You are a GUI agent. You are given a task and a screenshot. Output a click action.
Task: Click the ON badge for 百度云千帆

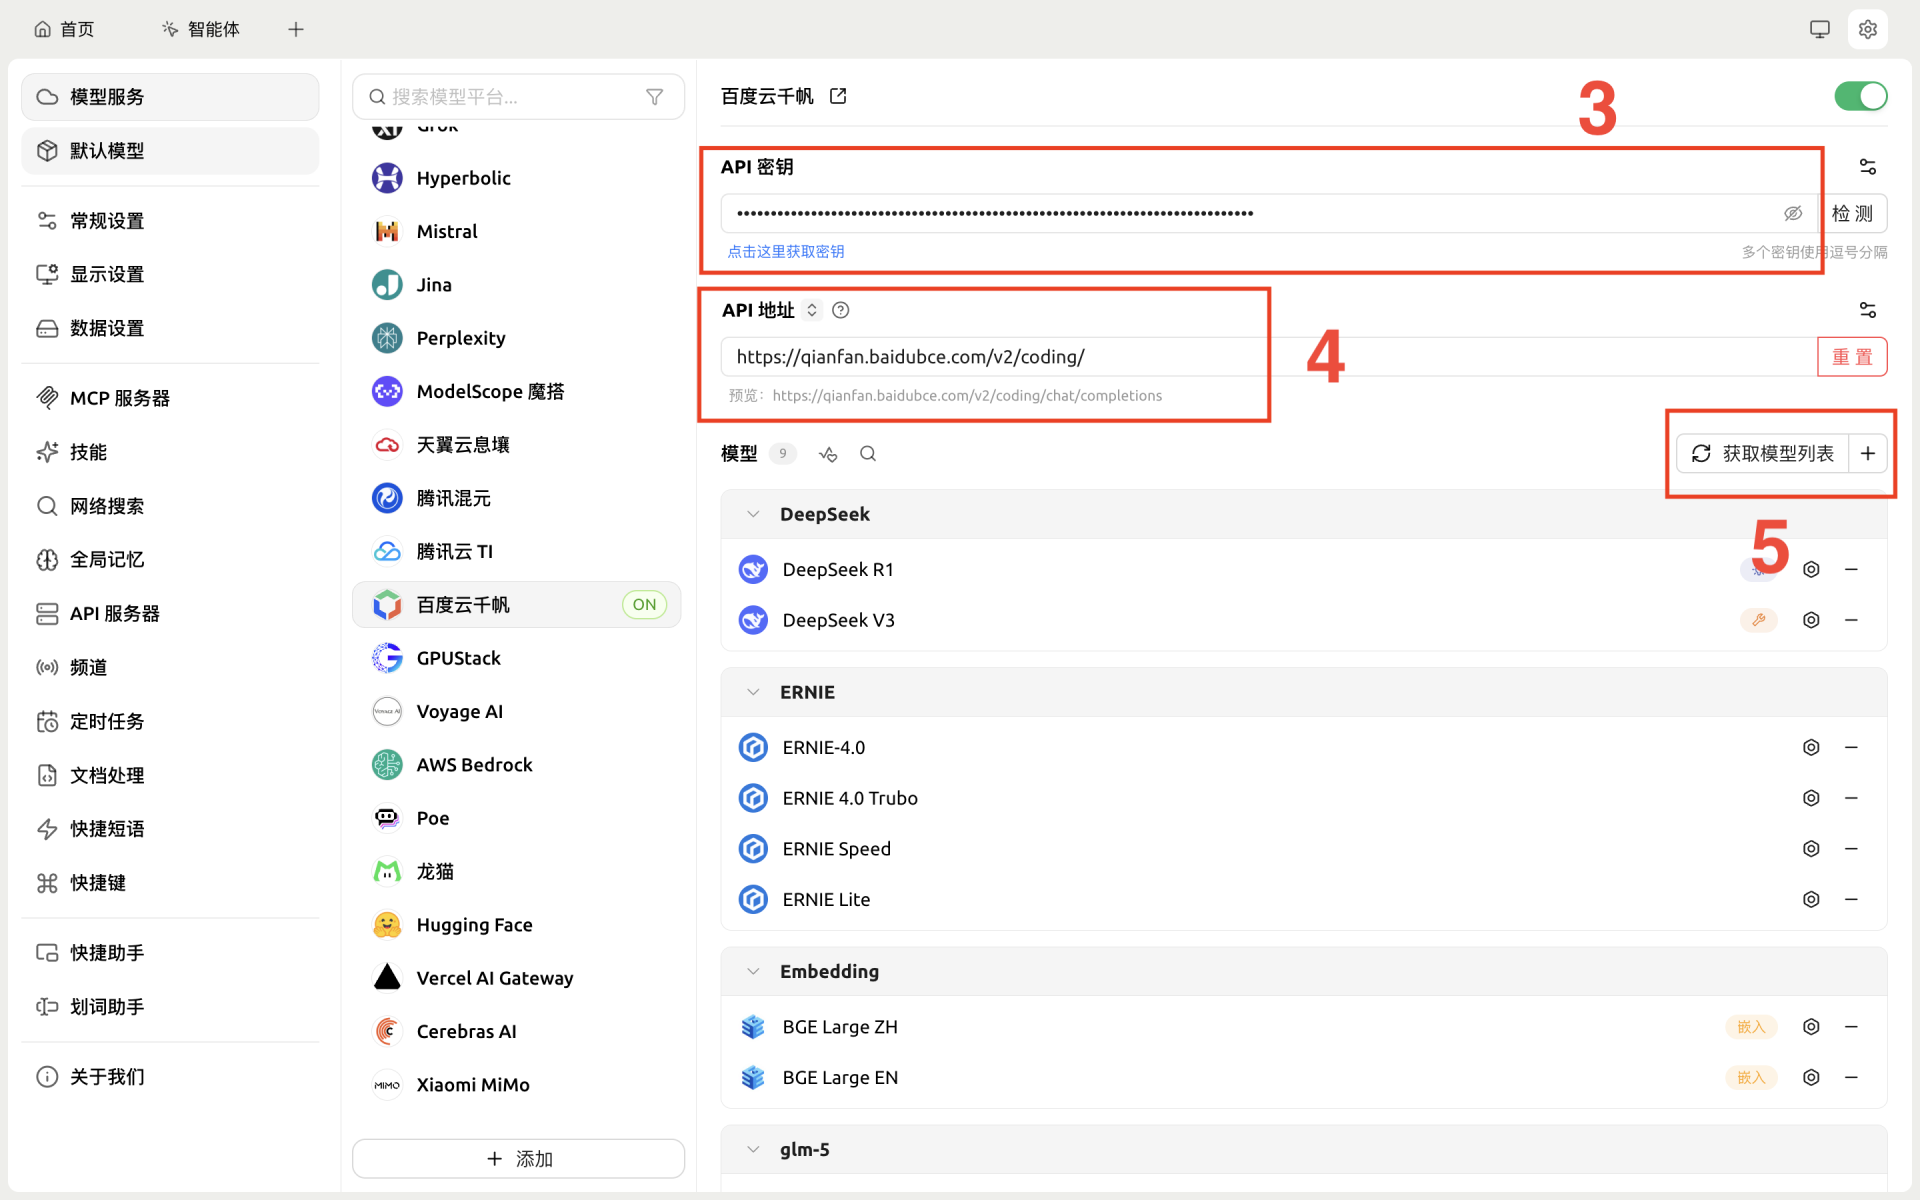pos(645,605)
